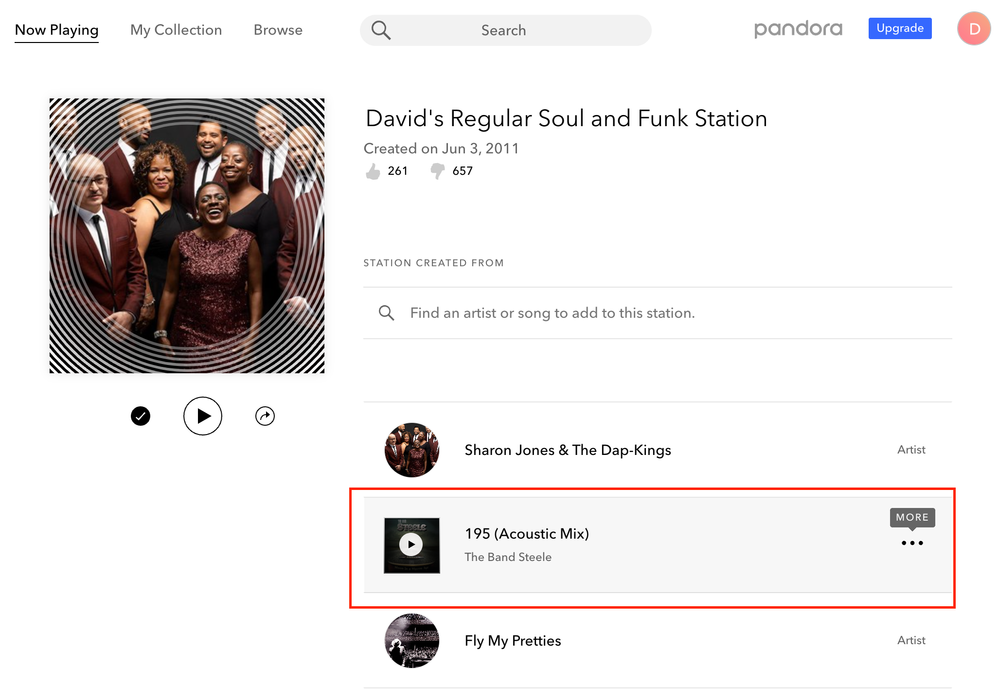Toggle the collected checkmark icon

coord(140,416)
